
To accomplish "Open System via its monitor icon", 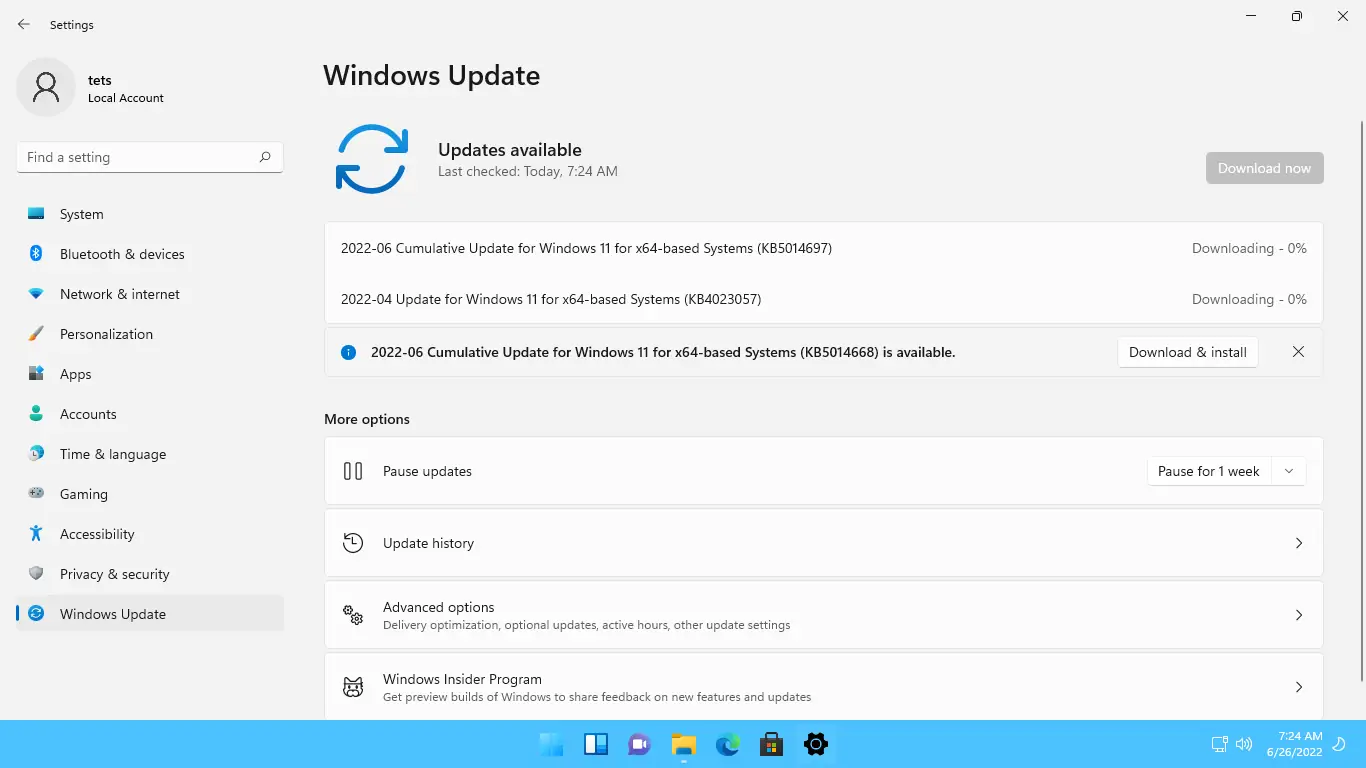I will [36, 214].
